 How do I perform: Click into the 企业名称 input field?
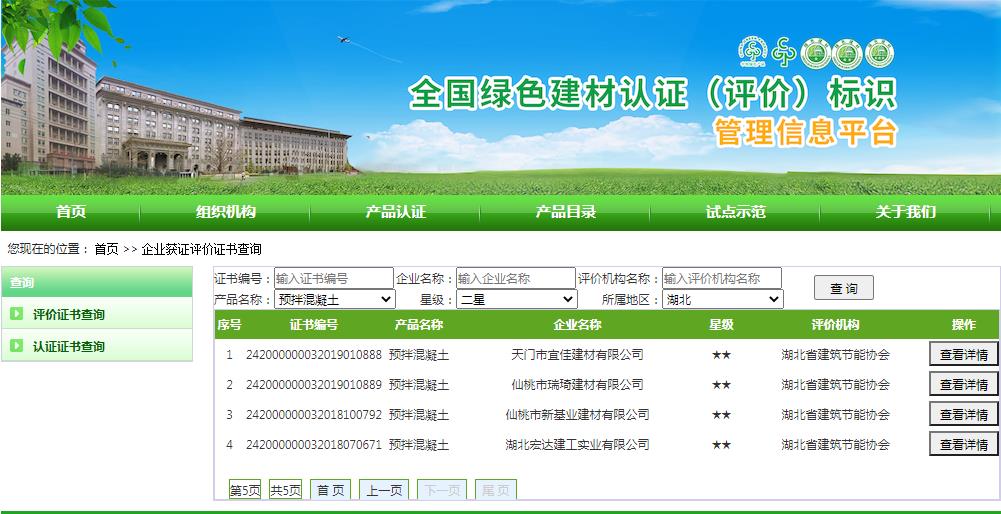(515, 278)
